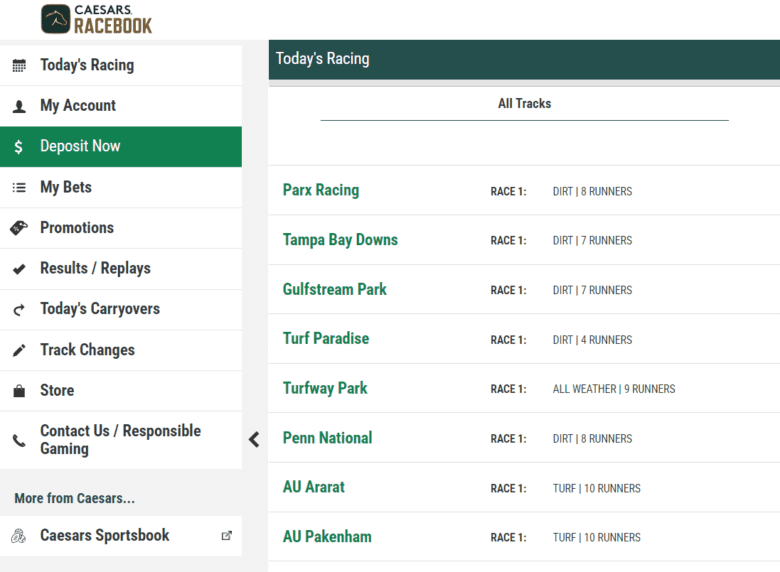Select the All Tracks tab
This screenshot has height=572, width=780.
(x=524, y=103)
